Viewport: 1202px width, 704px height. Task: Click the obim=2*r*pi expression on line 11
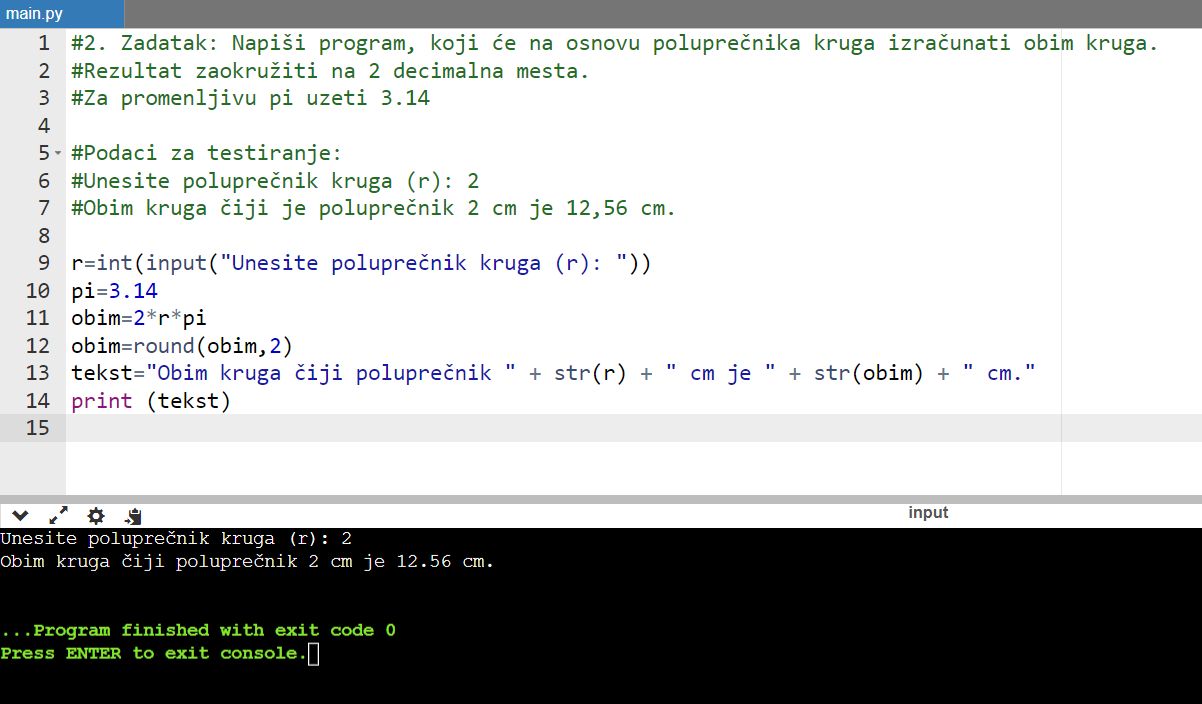pos(138,319)
